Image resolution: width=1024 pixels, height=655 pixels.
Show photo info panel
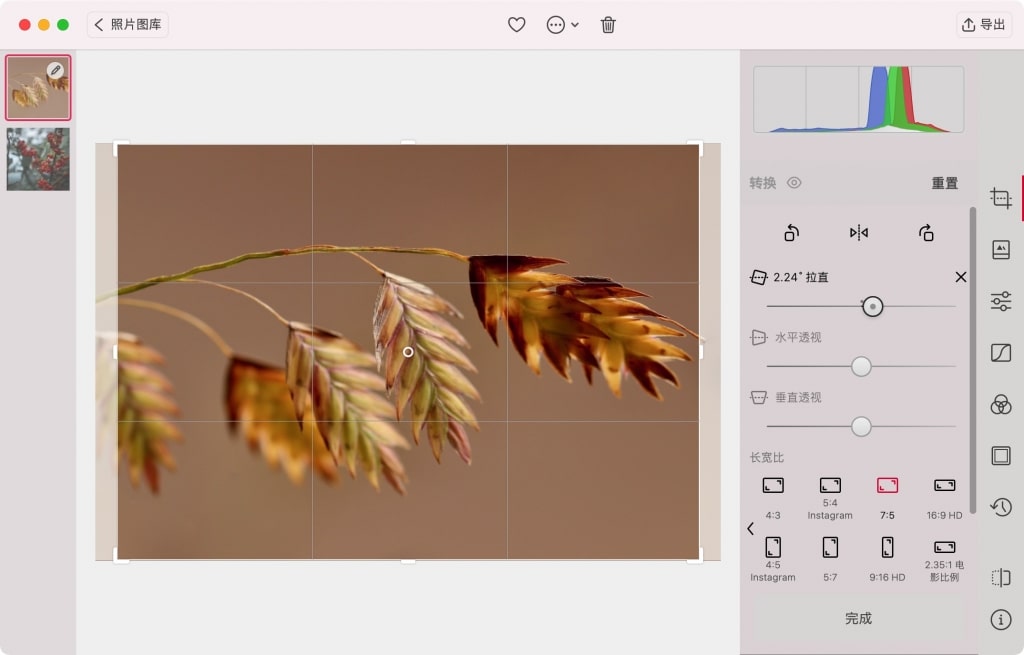pos(1001,620)
